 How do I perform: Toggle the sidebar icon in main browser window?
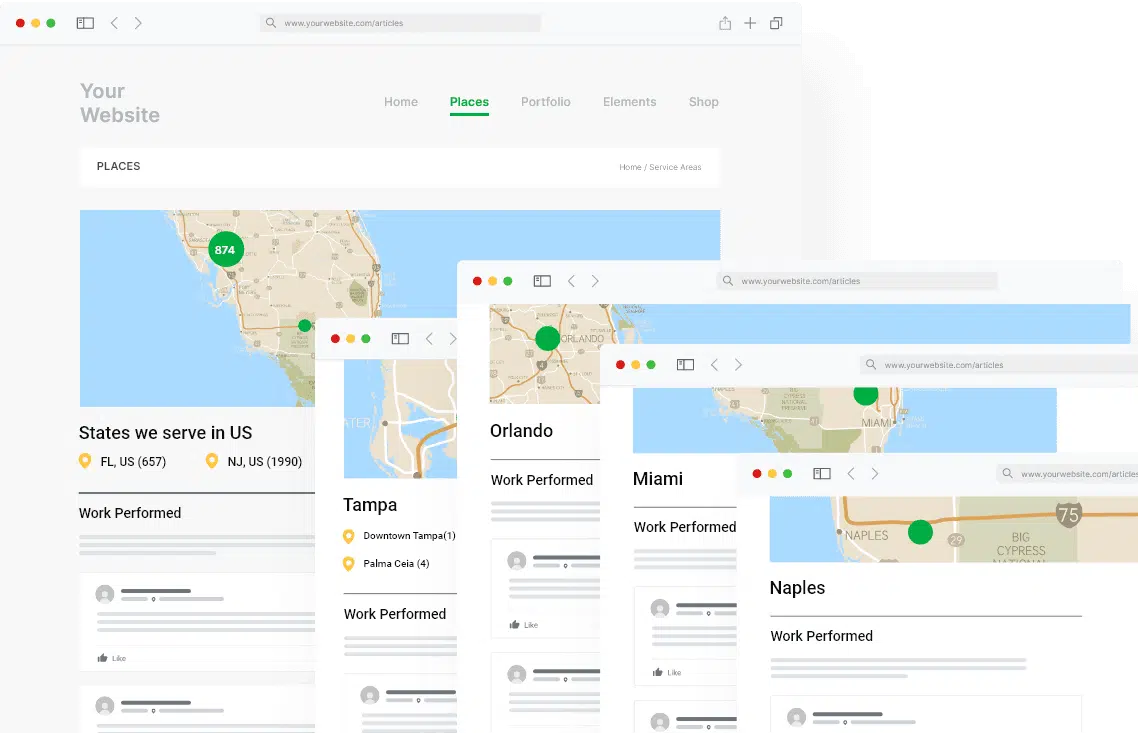click(85, 23)
